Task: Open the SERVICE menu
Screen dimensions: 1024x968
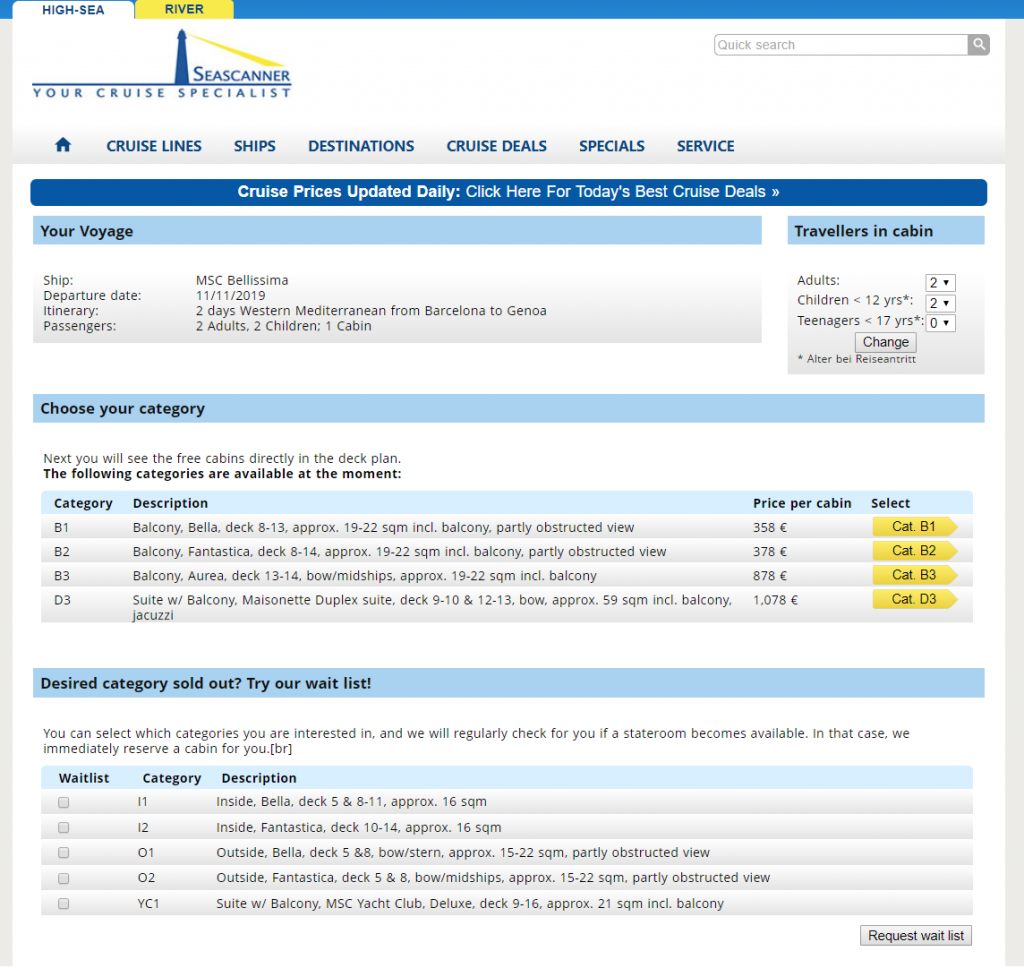Action: pyautogui.click(x=705, y=146)
